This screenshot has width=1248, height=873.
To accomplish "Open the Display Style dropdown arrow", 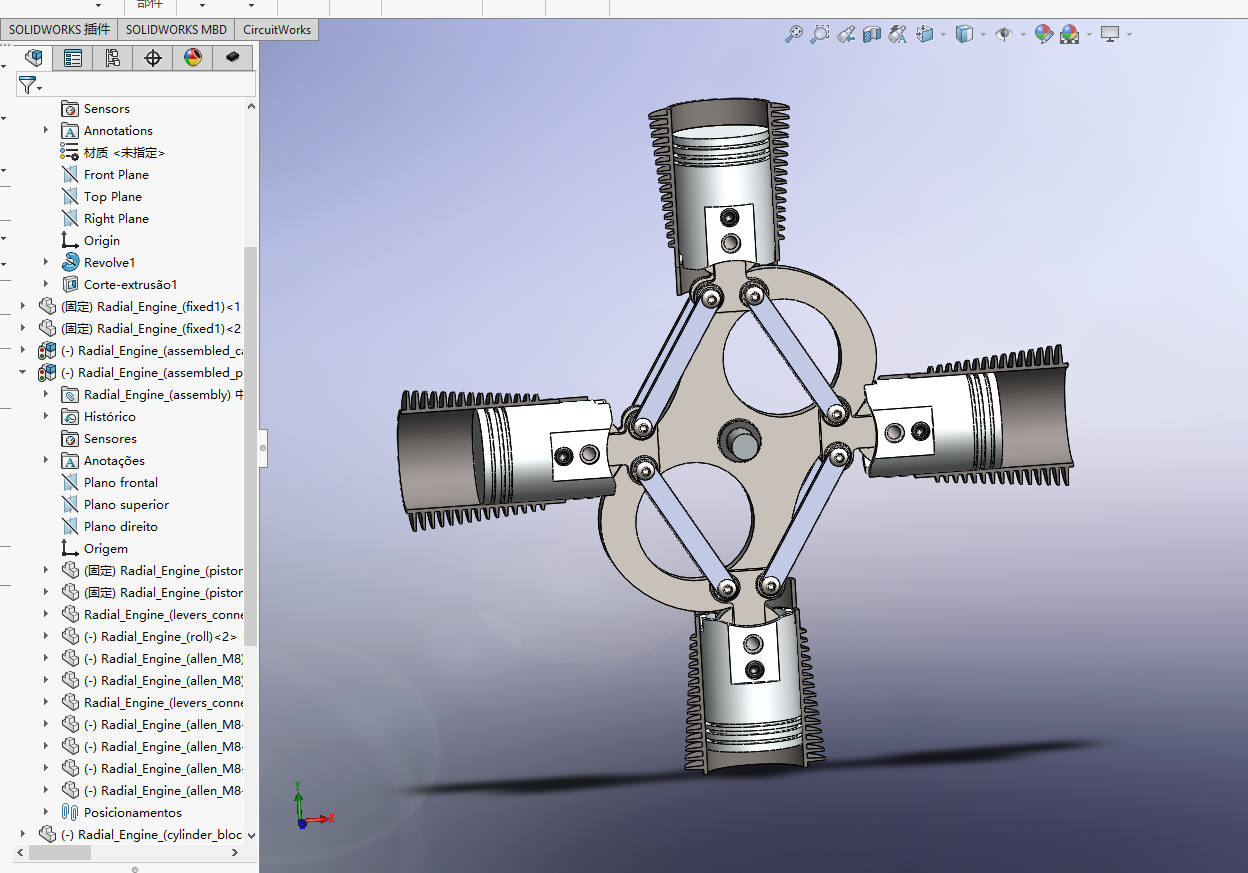I will (x=983, y=35).
